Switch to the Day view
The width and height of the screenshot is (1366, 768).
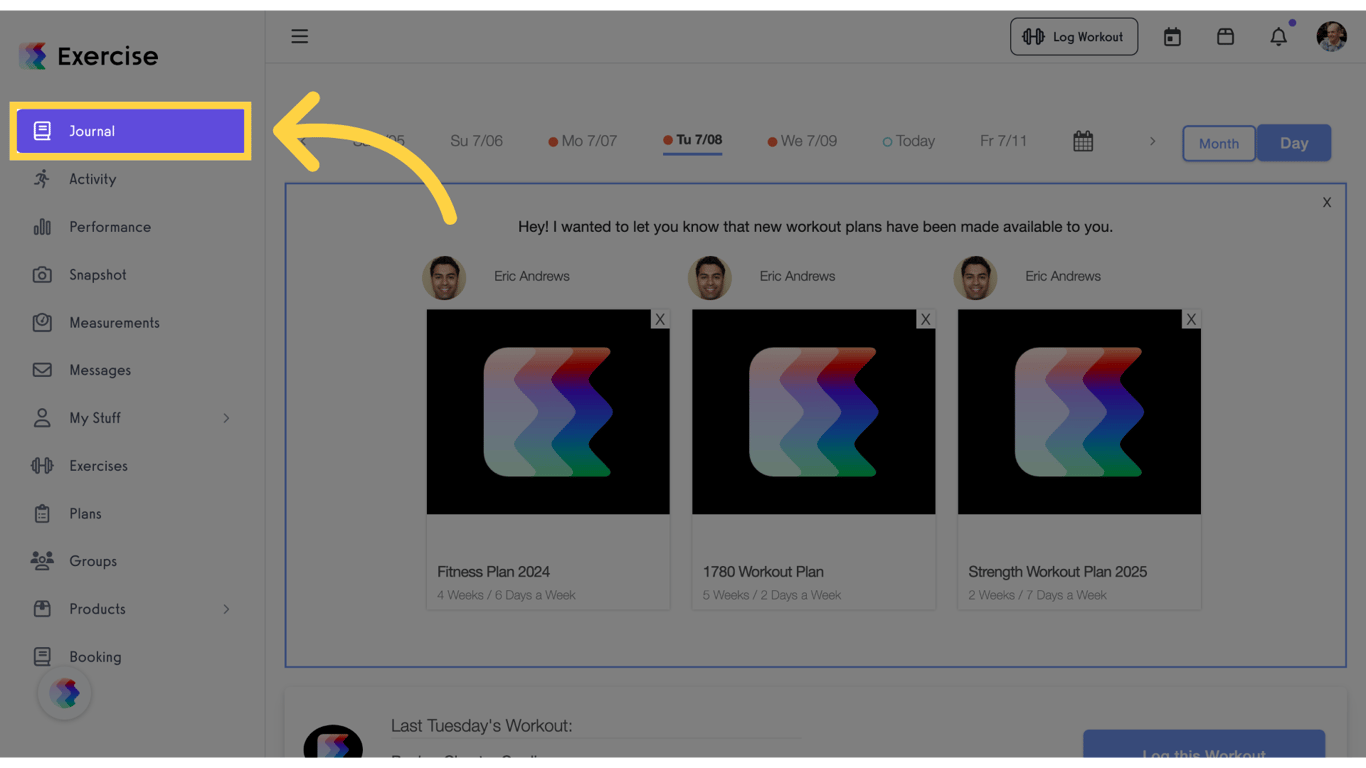click(x=1294, y=142)
